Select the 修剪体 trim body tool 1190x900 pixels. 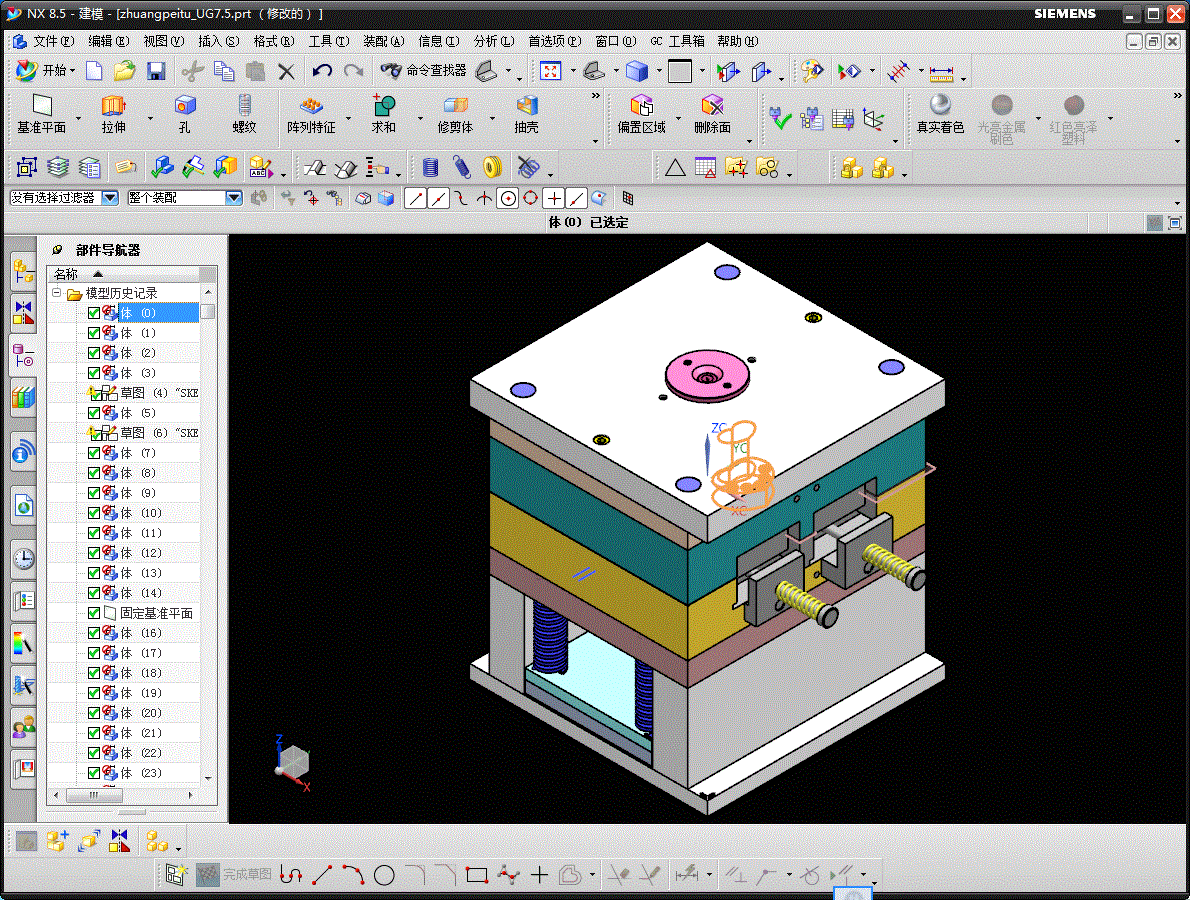(x=455, y=115)
